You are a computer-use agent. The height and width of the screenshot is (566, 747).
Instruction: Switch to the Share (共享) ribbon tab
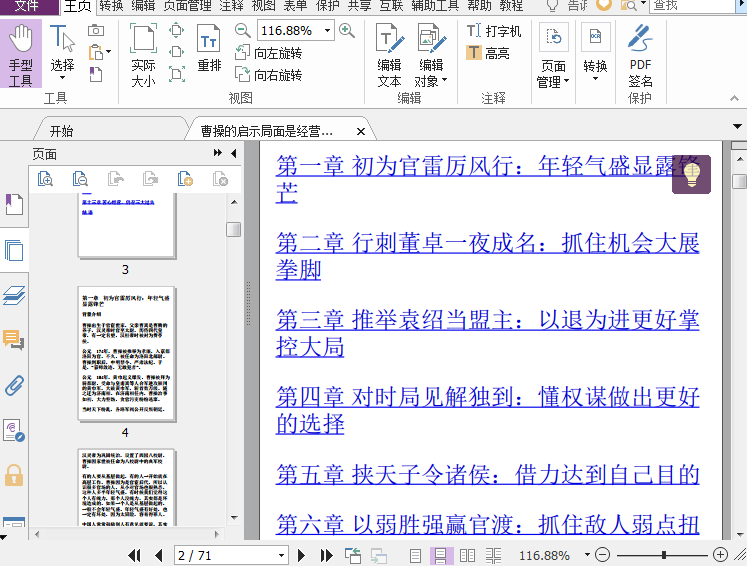point(360,6)
